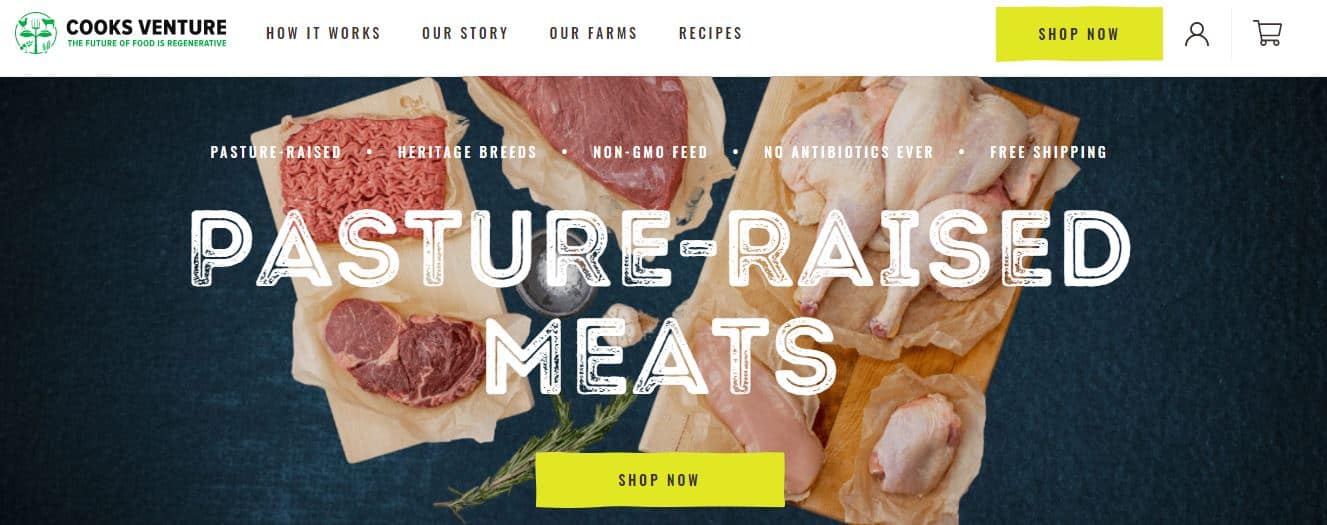Click the HERITAGE BREEDS feature text
The height and width of the screenshot is (525, 1327).
pyautogui.click(x=467, y=152)
